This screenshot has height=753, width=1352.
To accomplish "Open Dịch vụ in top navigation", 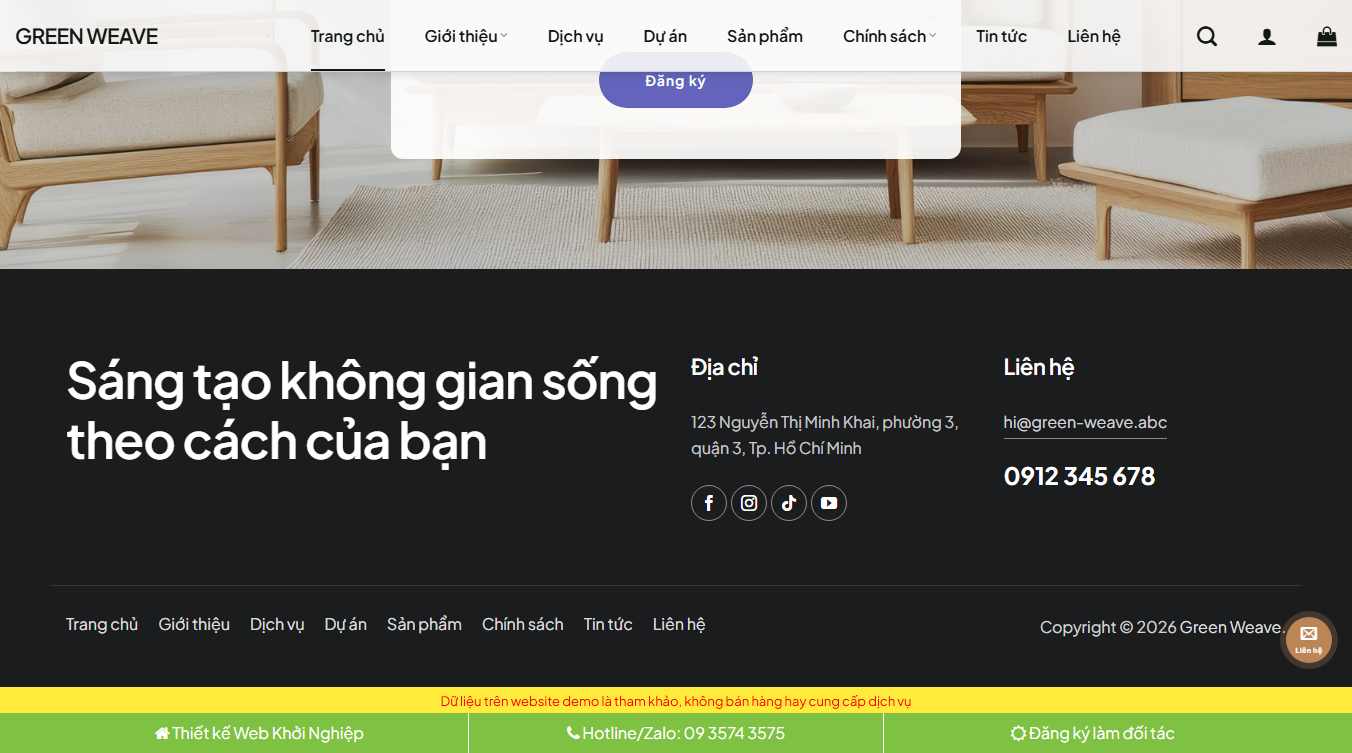I will (576, 36).
